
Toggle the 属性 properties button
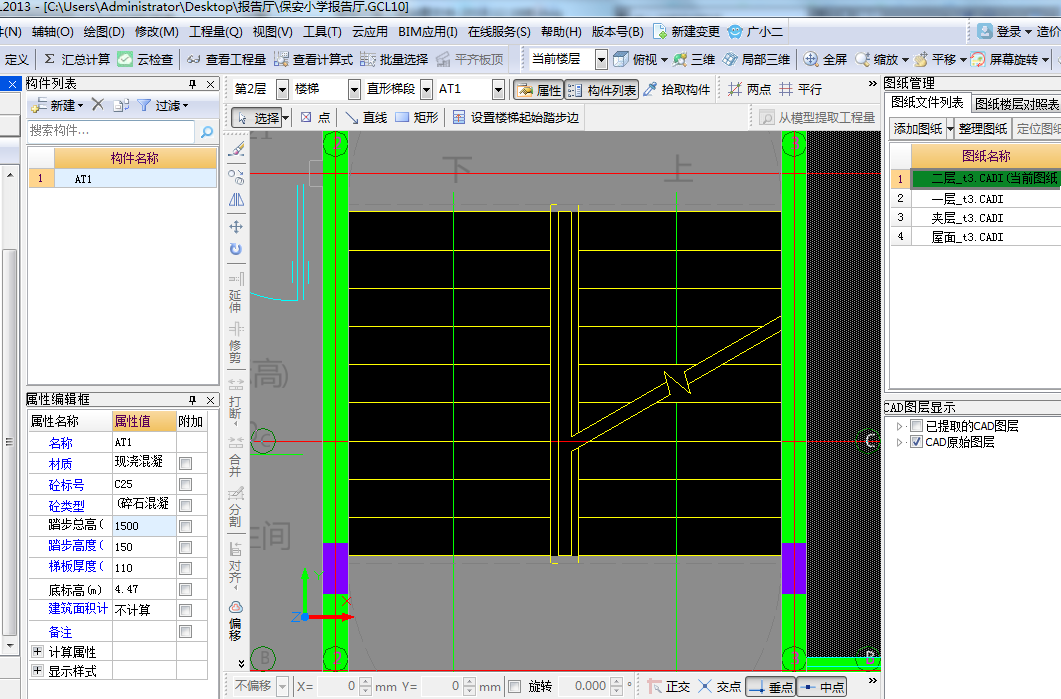tap(539, 89)
